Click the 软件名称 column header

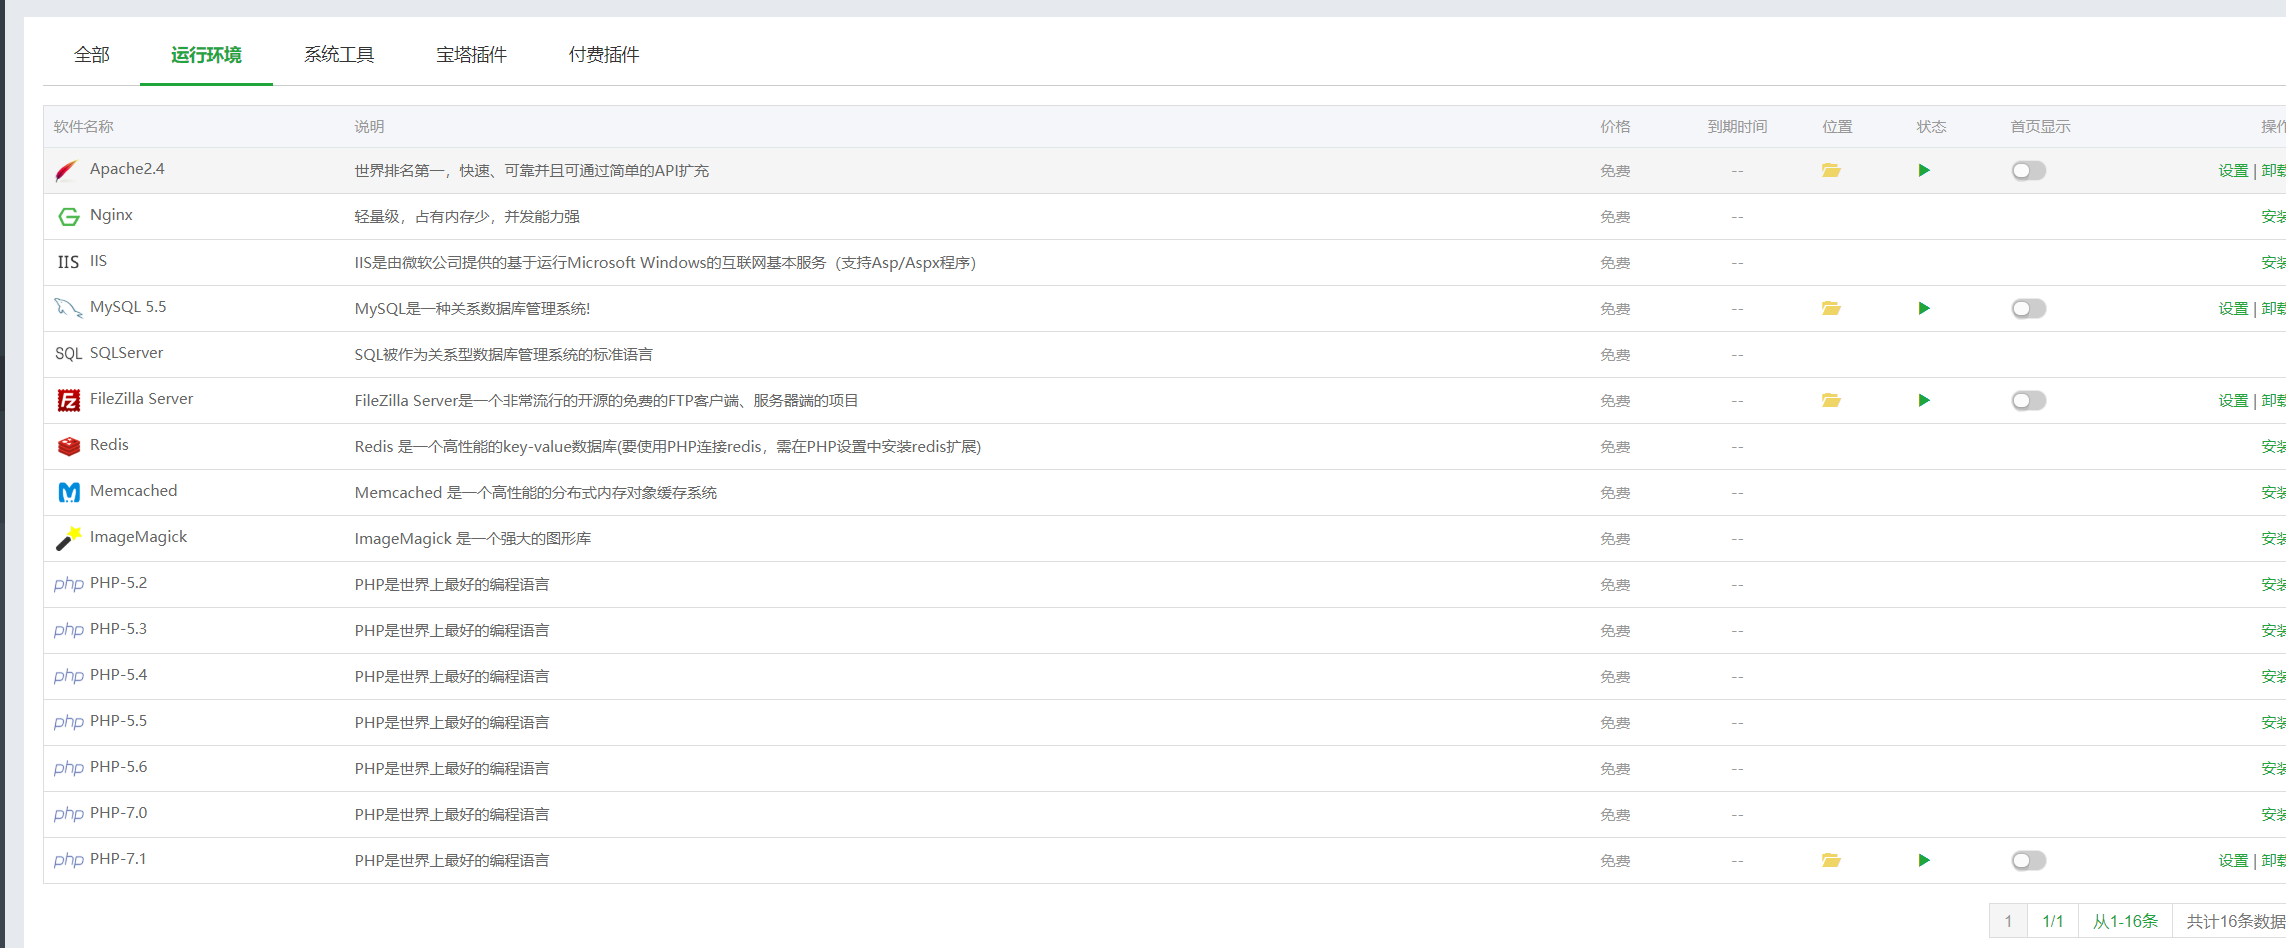click(x=84, y=127)
